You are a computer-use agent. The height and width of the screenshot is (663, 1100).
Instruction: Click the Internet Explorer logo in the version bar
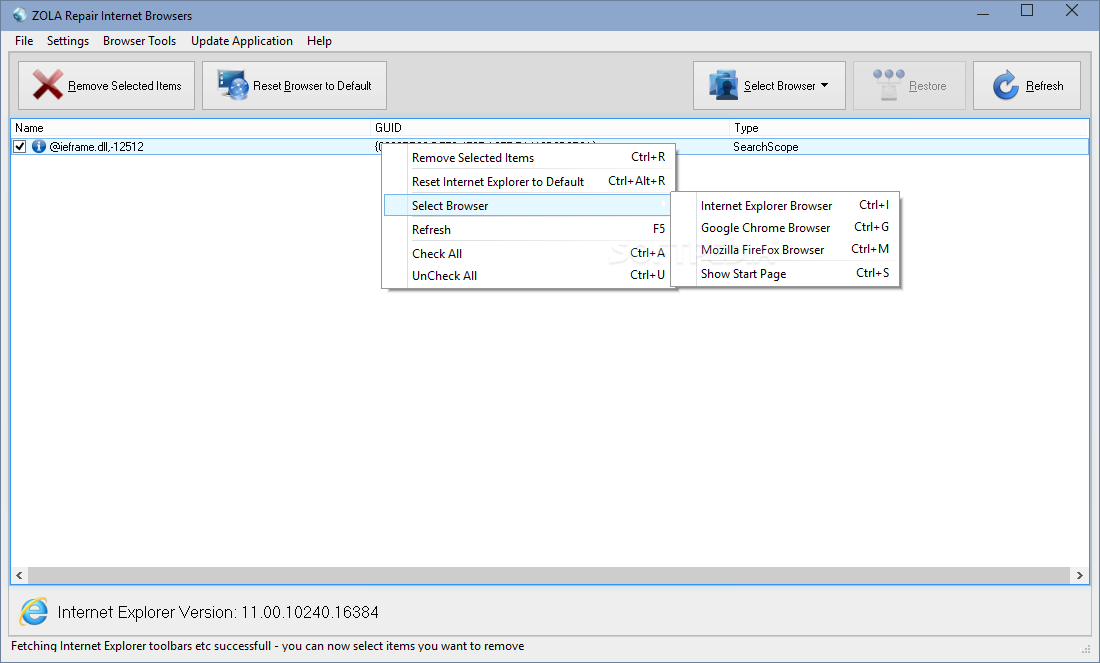(34, 612)
